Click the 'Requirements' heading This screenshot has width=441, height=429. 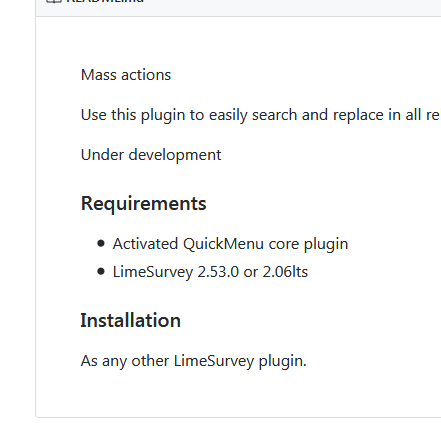coord(144,203)
